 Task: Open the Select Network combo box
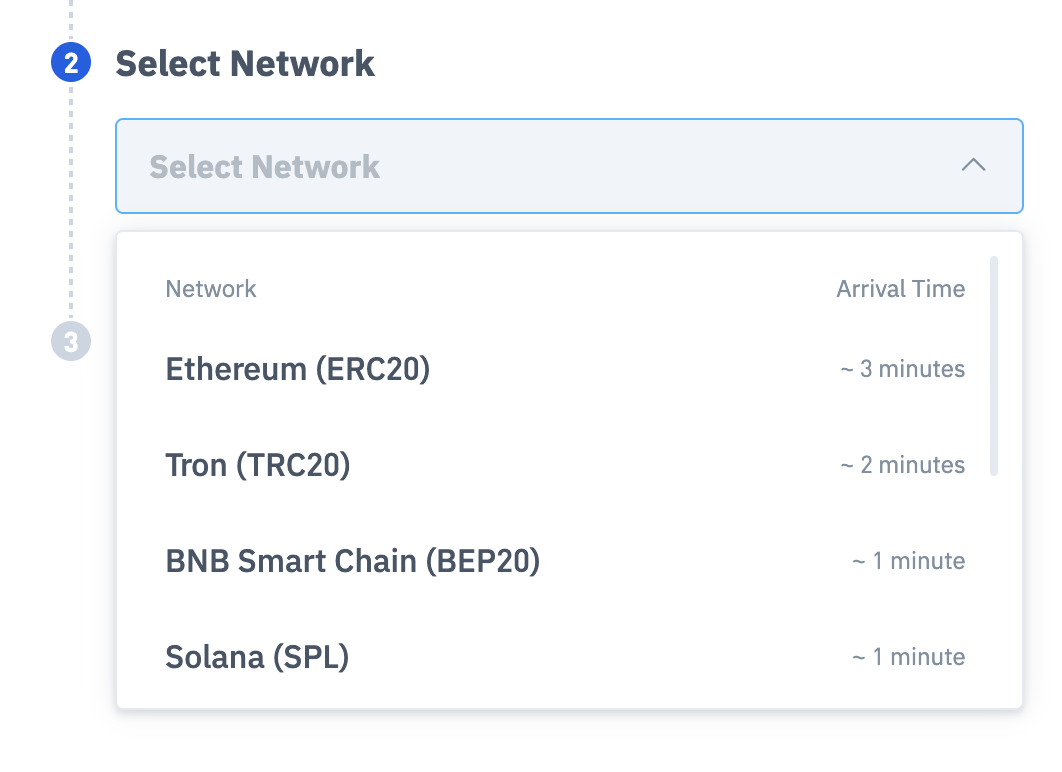(x=569, y=166)
